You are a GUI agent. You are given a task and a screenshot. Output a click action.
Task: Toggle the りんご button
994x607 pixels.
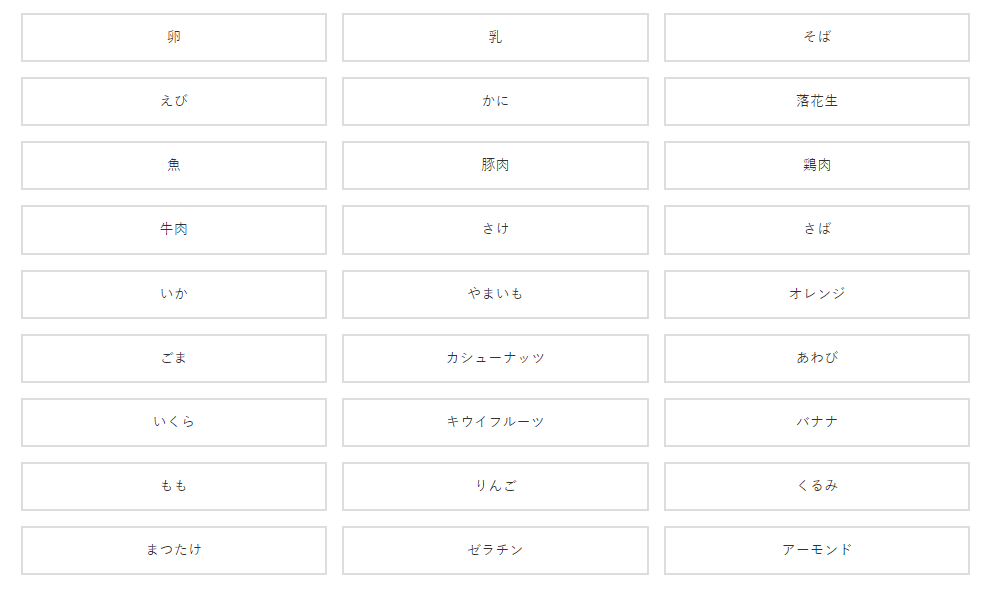point(495,486)
